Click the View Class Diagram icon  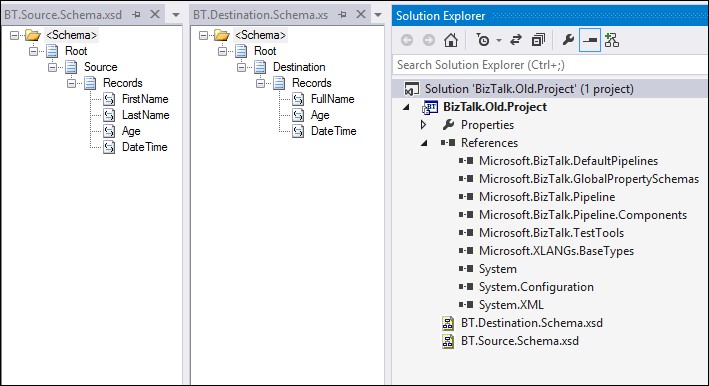point(612,40)
